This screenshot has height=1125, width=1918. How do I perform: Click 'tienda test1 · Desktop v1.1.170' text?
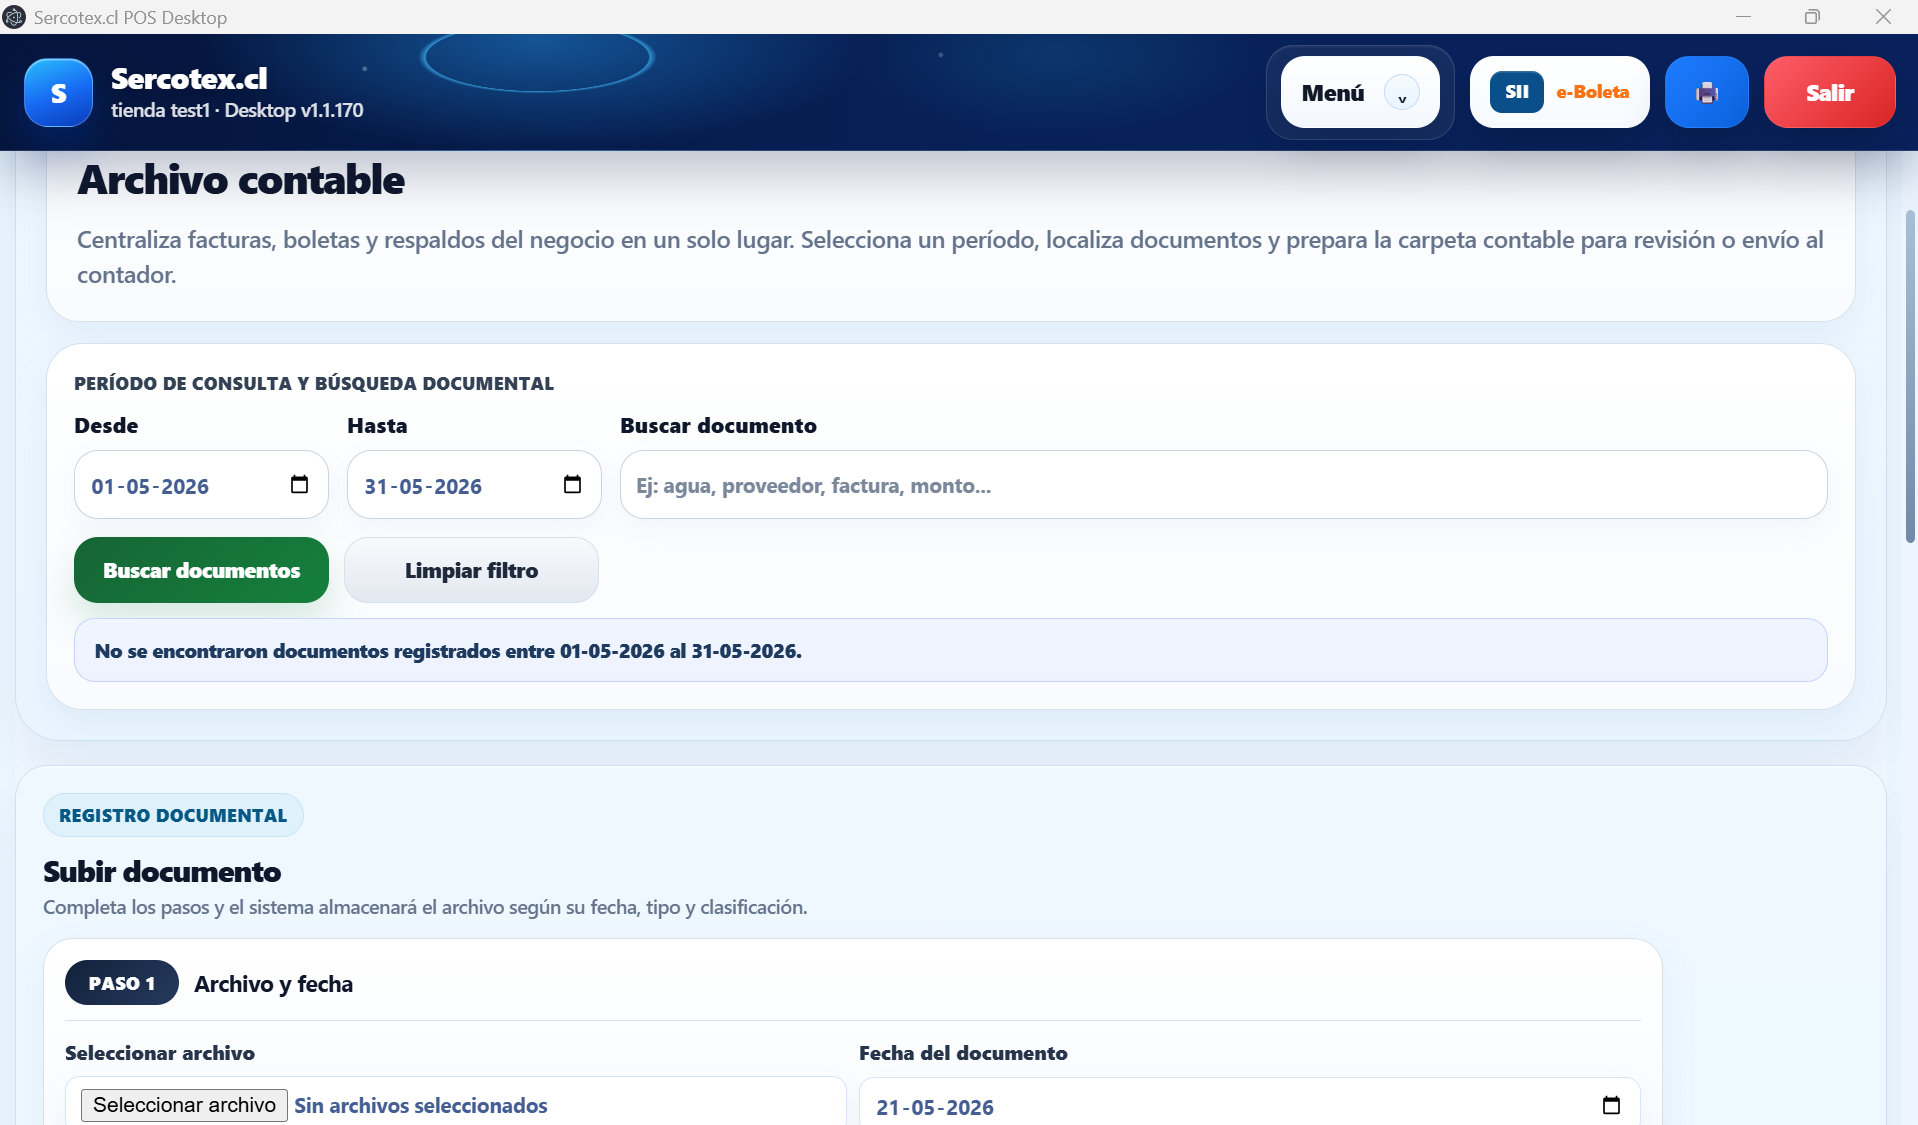(237, 110)
